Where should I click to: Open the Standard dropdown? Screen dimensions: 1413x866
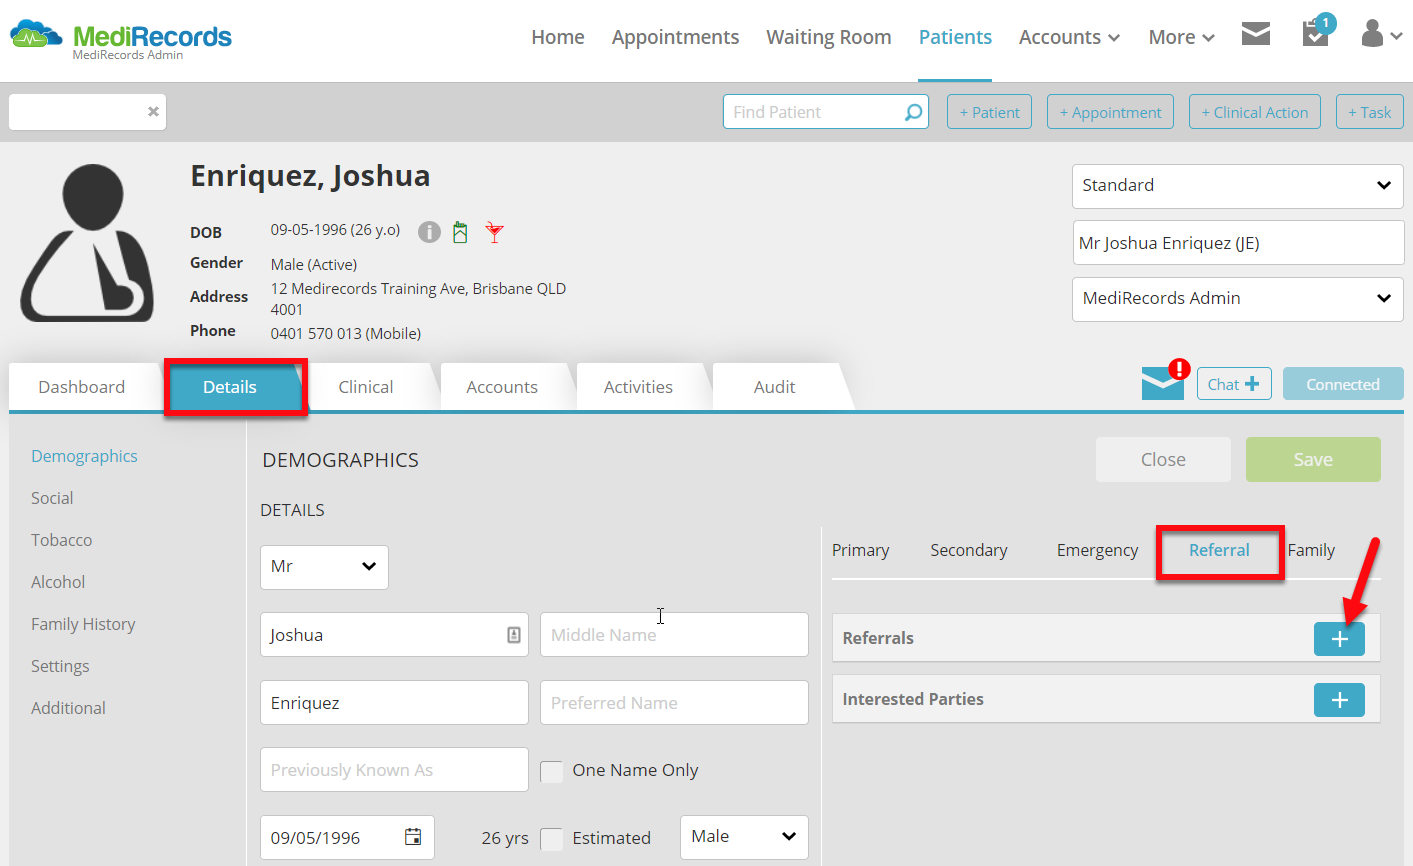1237,186
